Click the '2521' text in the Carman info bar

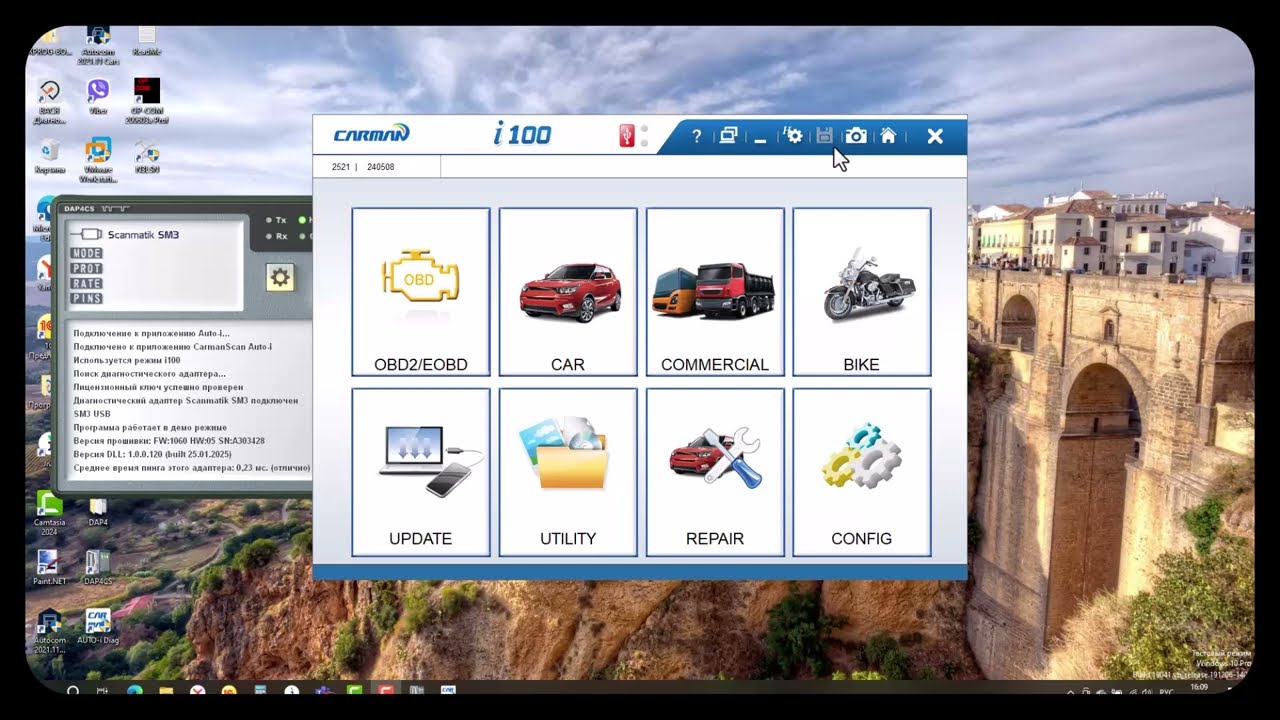point(341,167)
